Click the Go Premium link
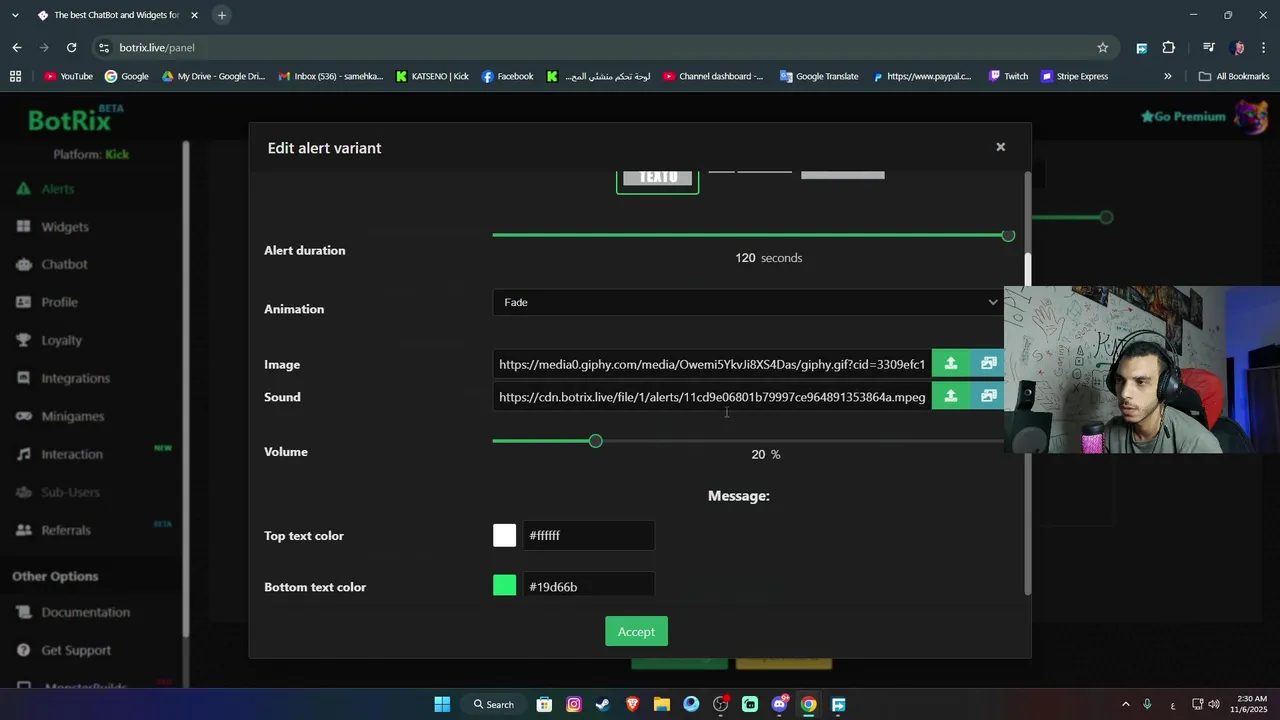The height and width of the screenshot is (720, 1280). [x=1183, y=116]
